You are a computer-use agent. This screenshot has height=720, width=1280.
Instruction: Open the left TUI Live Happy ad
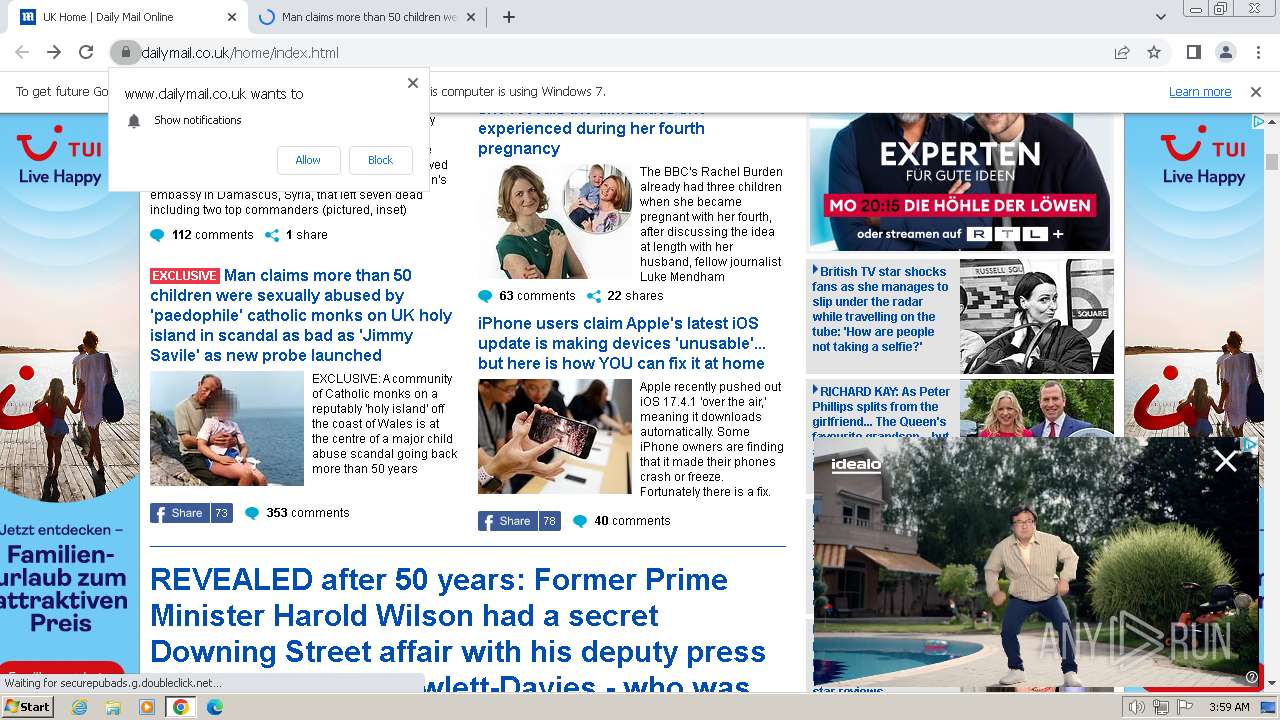tap(70, 400)
